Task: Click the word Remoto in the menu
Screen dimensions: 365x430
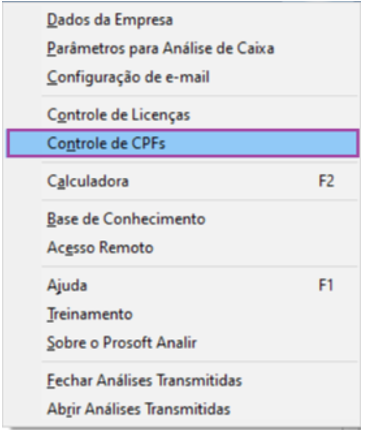Action: click(126, 248)
